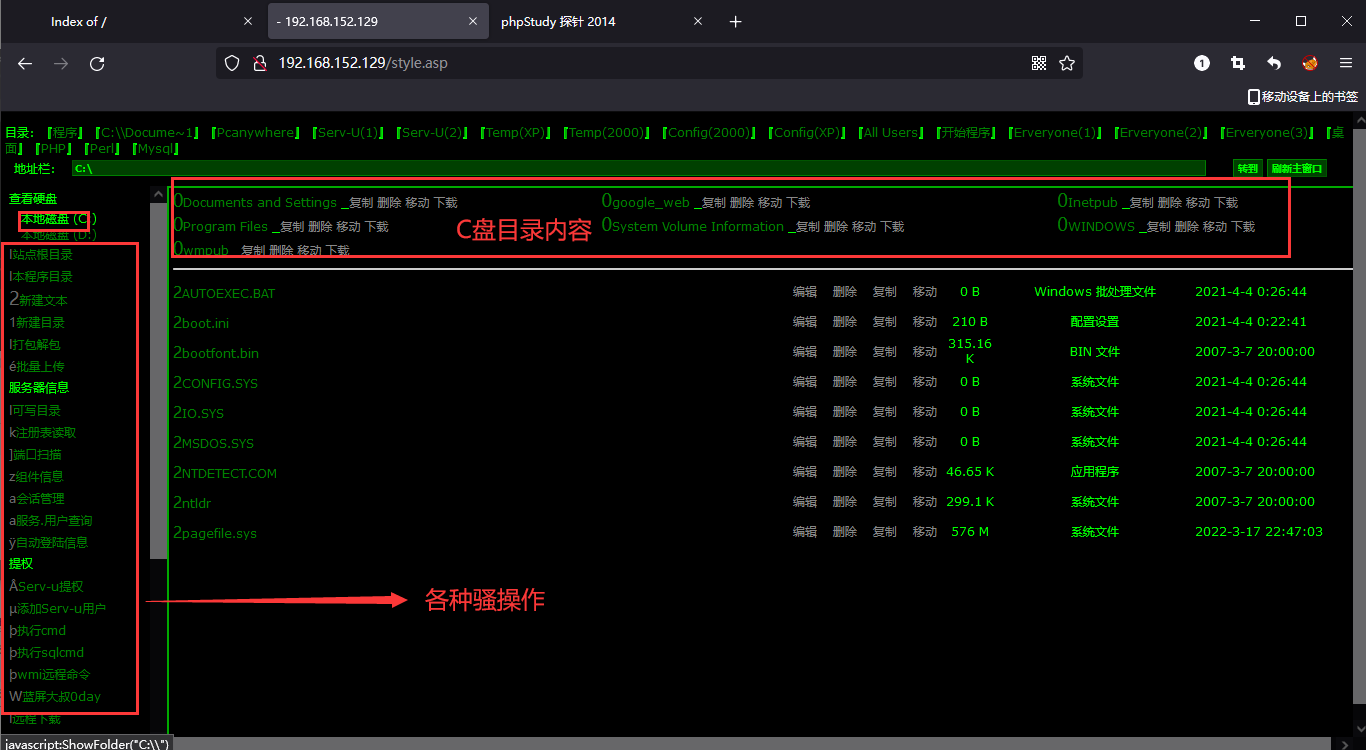Screen dimensions: 1366x750
Task: Start 批量上传 batch upload
Action: pos(35,365)
